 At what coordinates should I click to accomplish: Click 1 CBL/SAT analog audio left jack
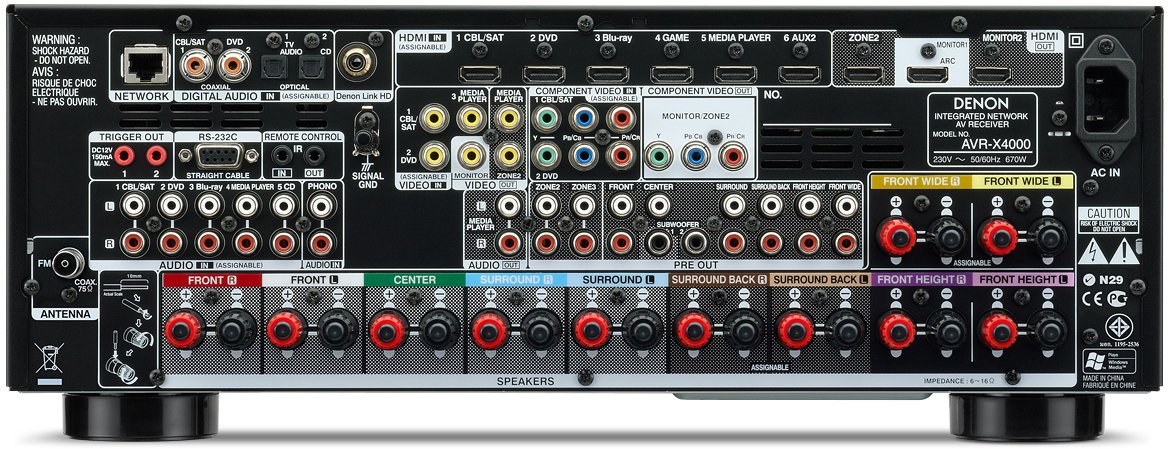click(135, 205)
